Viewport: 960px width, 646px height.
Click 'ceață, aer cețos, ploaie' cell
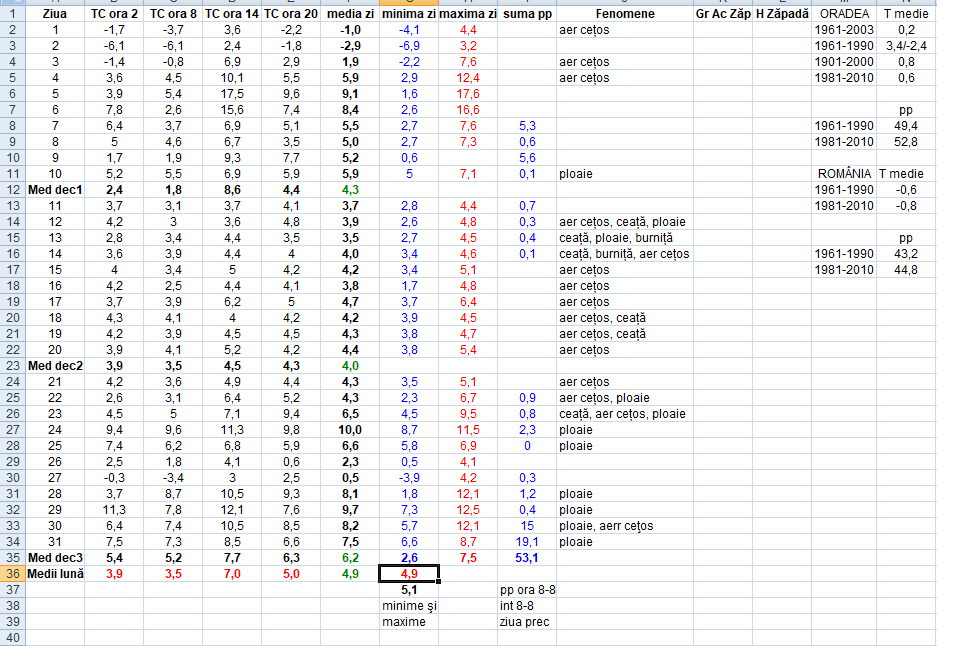(625, 414)
